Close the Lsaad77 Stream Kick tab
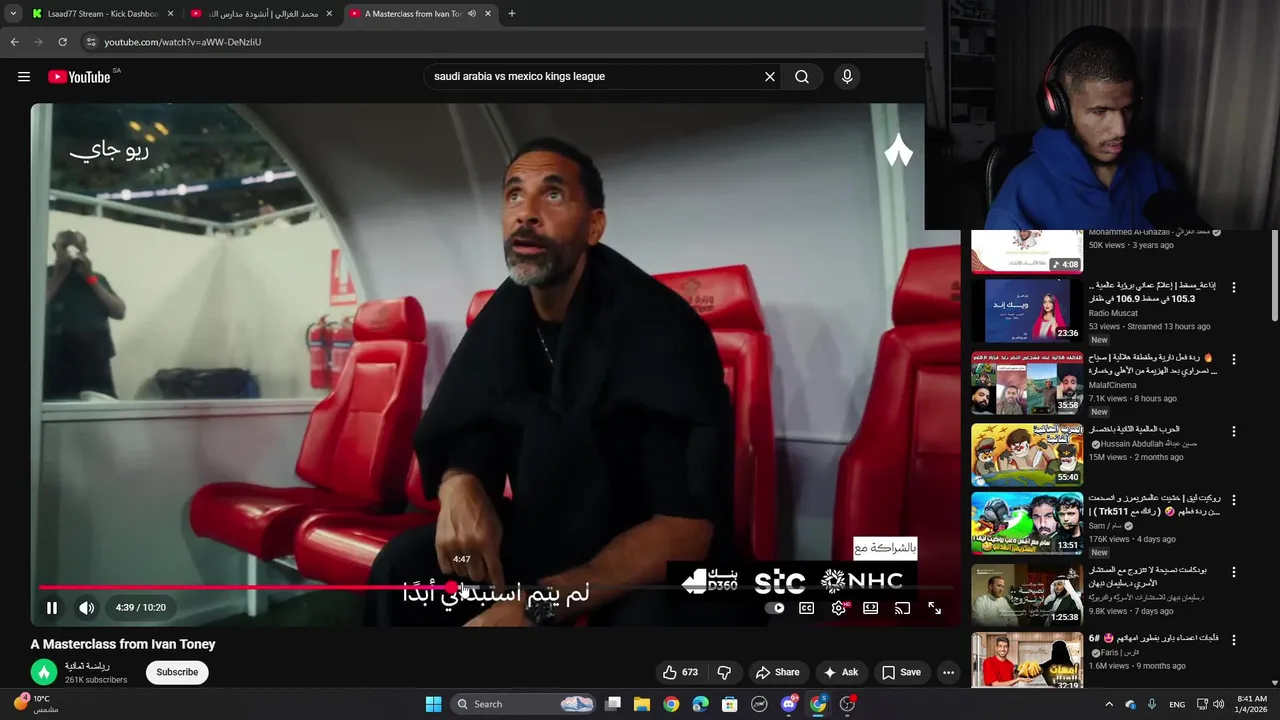This screenshot has height=720, width=1280. [170, 14]
